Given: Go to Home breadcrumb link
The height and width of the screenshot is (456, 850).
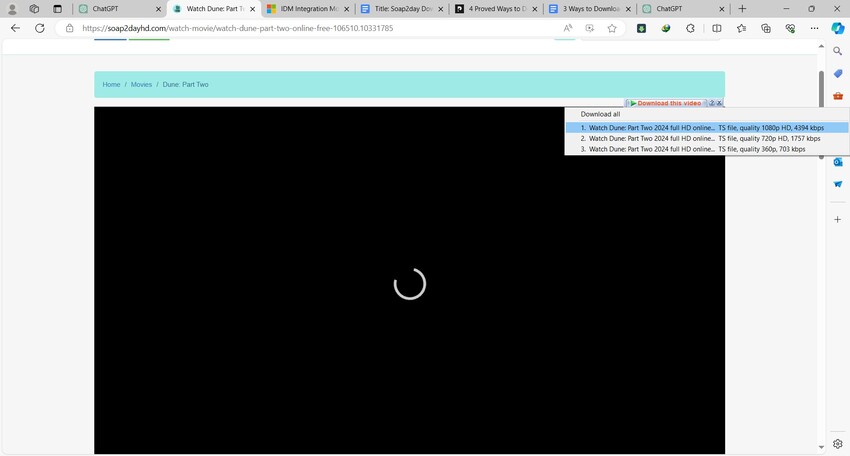Looking at the screenshot, I should (111, 85).
